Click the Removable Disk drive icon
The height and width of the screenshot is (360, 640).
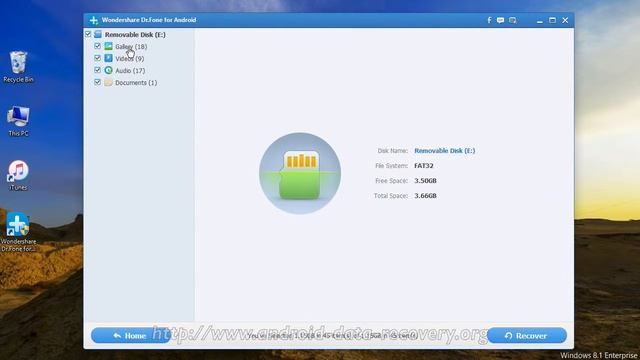click(98, 34)
